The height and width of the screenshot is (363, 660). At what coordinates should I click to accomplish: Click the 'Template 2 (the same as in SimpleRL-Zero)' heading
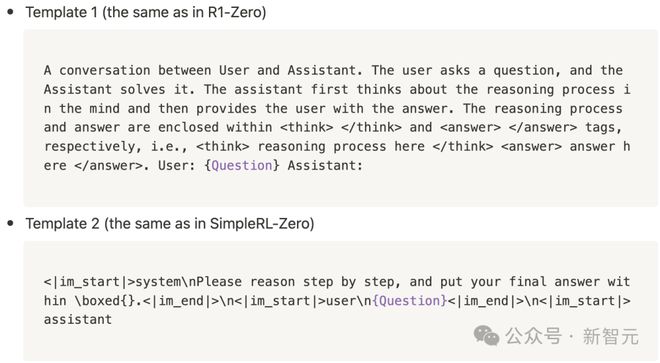[170, 224]
